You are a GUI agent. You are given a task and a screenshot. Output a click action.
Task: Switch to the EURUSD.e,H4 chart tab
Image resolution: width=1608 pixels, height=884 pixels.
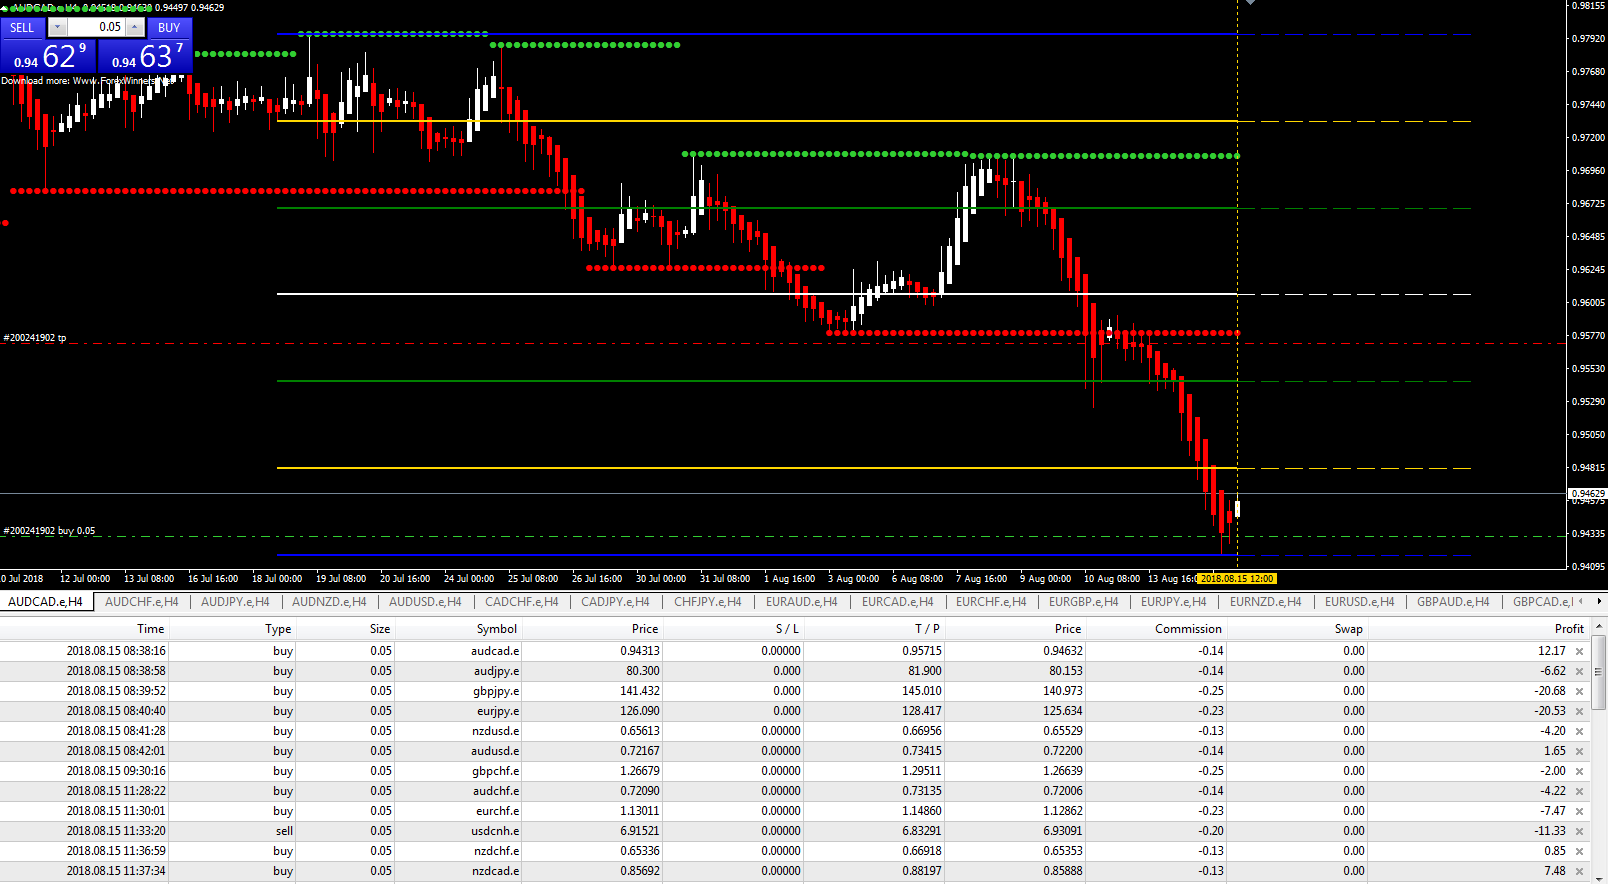(1359, 602)
